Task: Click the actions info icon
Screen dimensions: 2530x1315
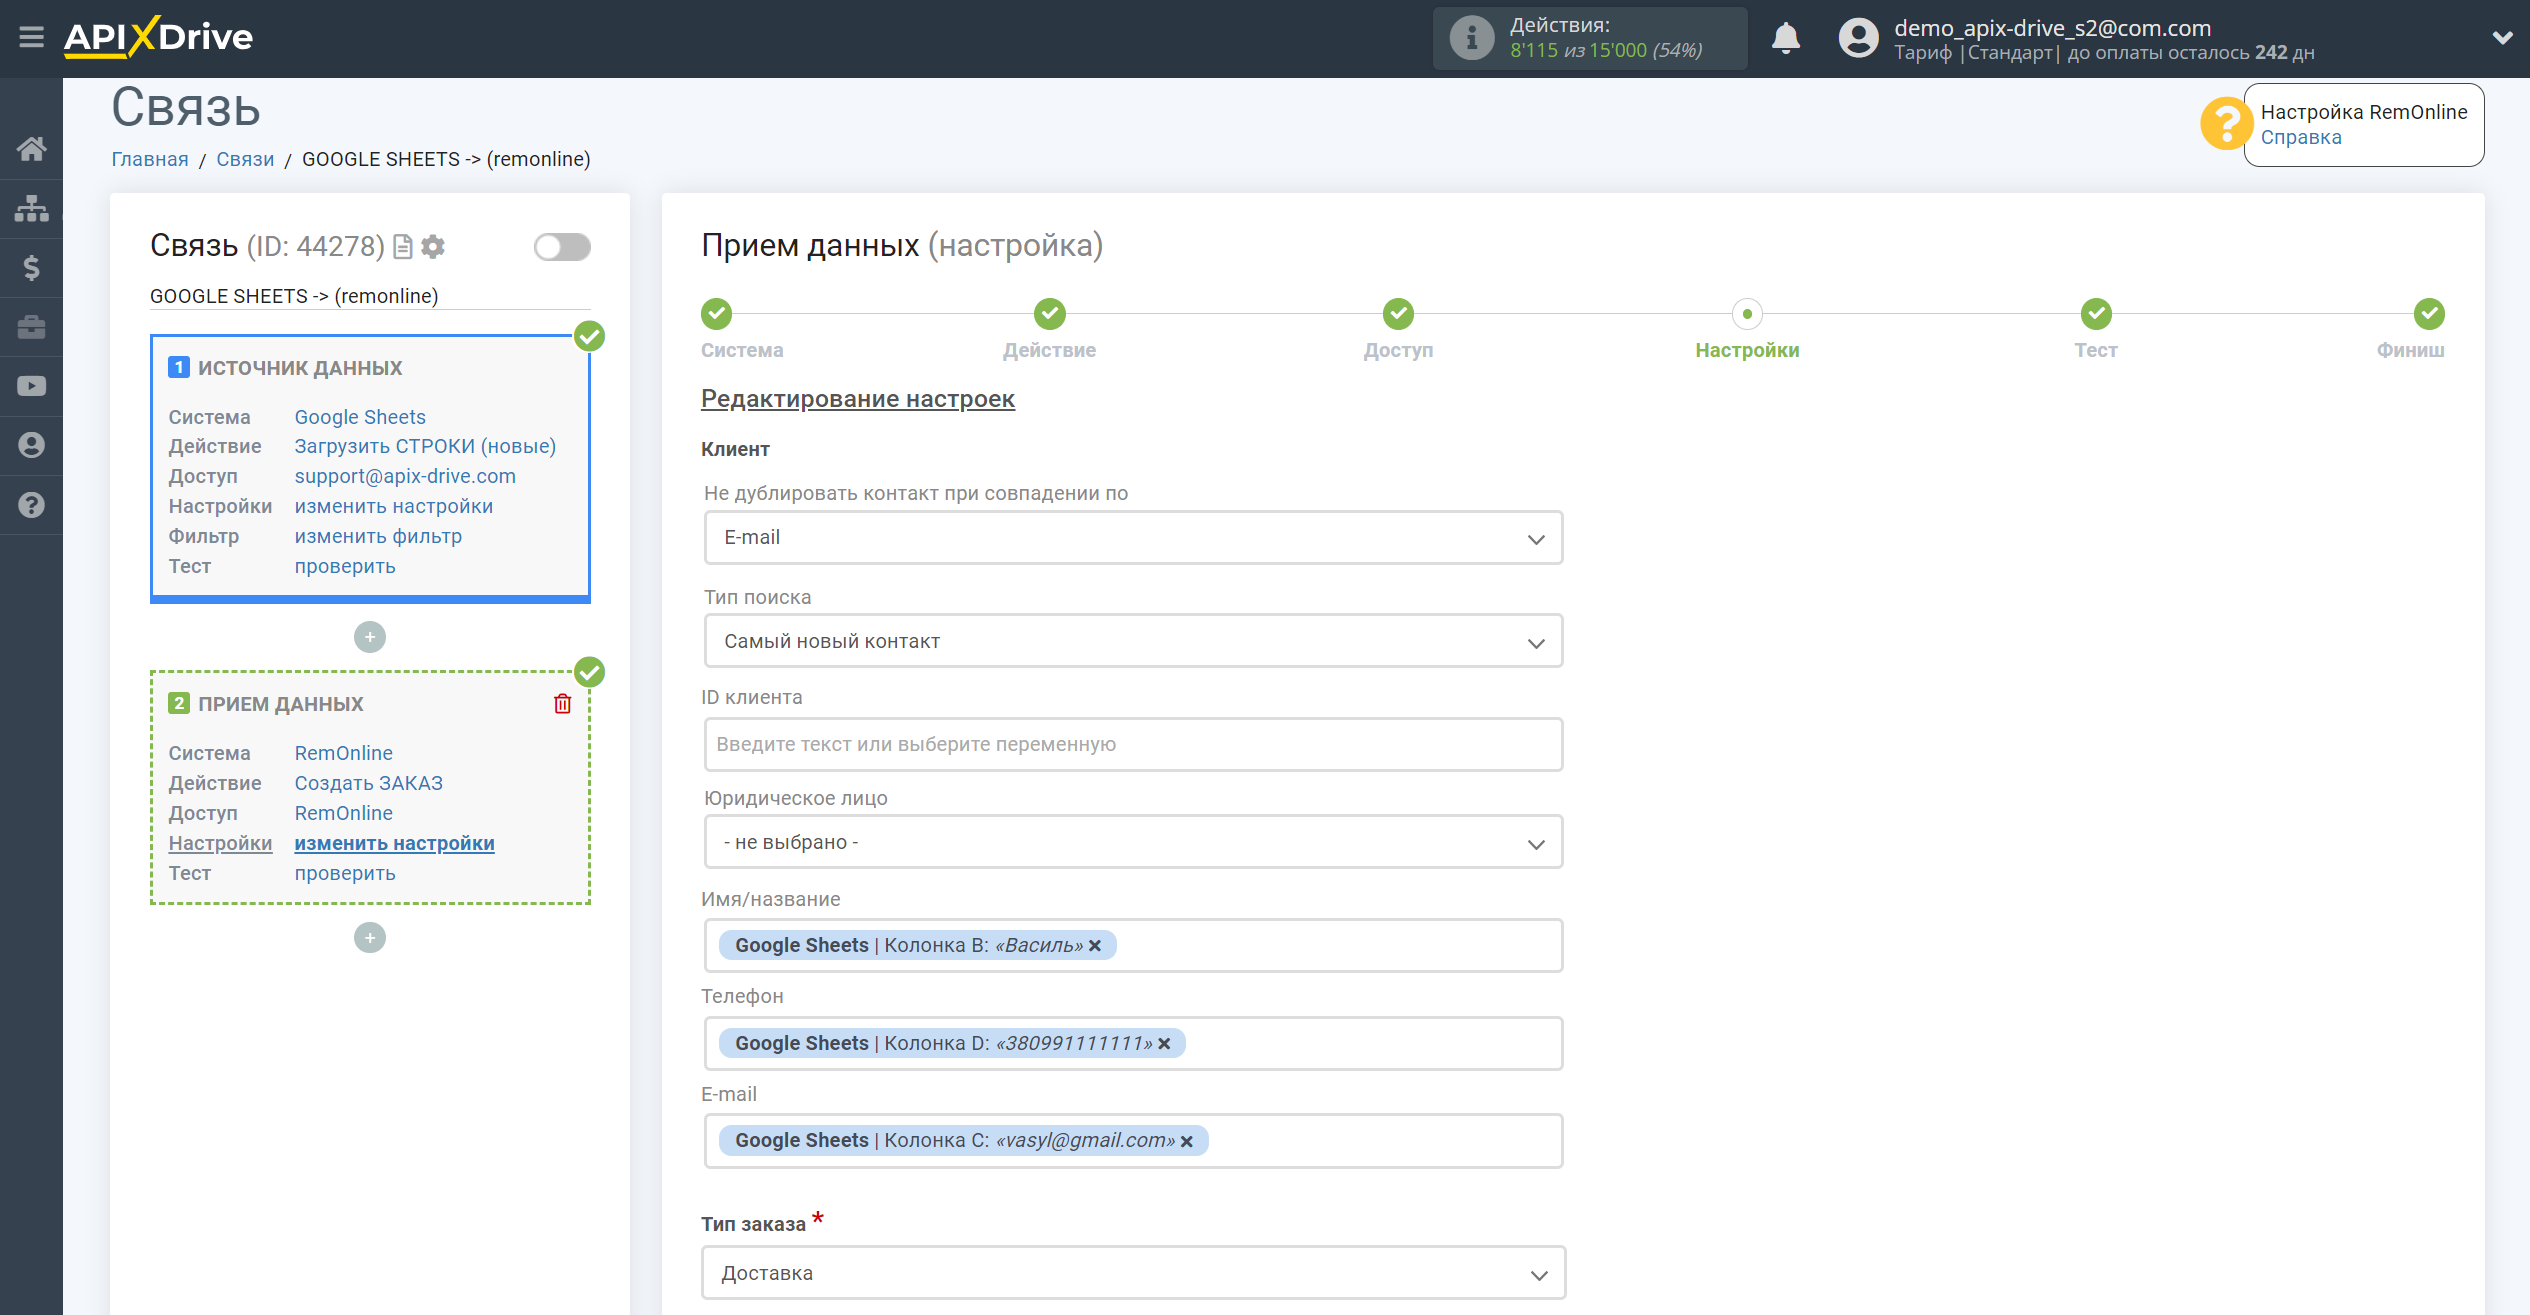Action: coord(1471,38)
